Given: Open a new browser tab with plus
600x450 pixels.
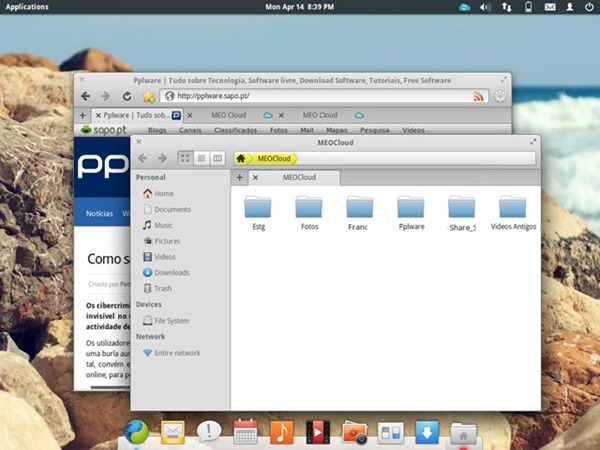Looking at the screenshot, I should click(82, 115).
